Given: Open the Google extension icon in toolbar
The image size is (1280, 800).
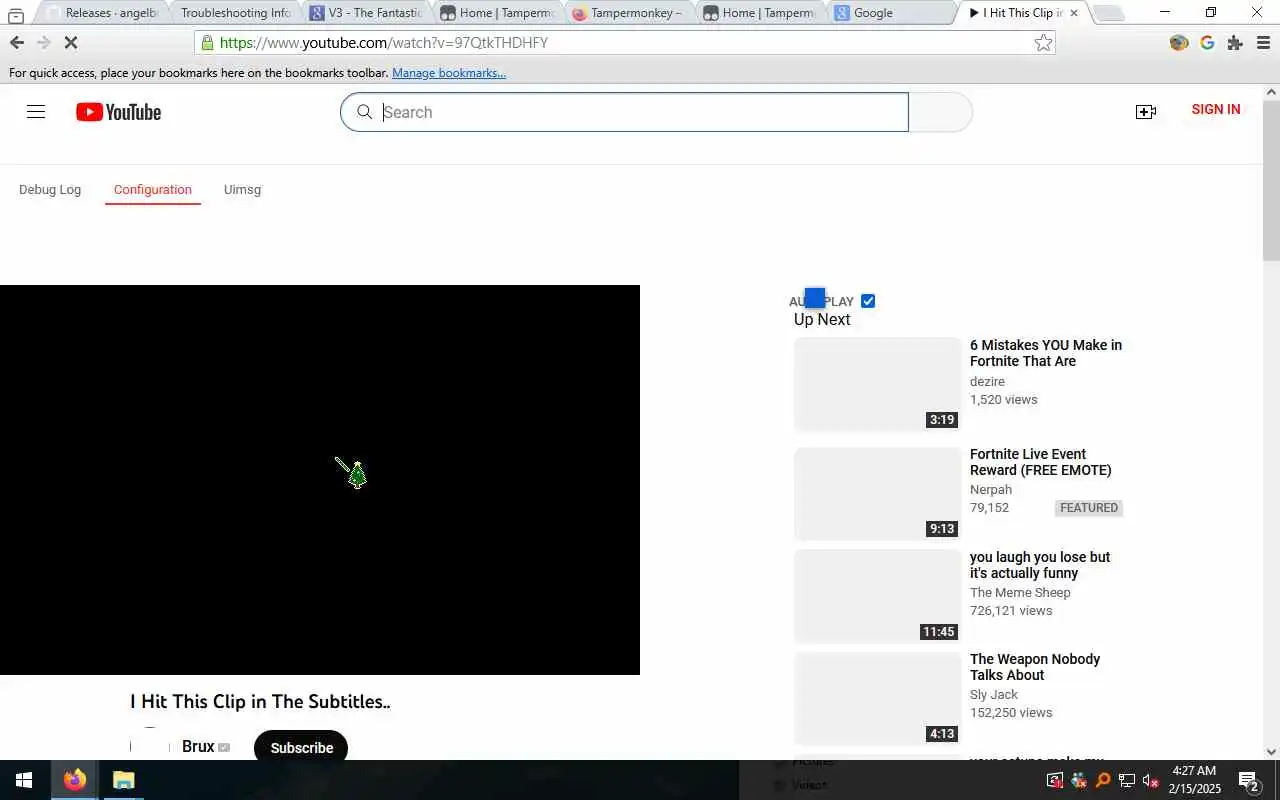Looking at the screenshot, I should pos(1207,42).
